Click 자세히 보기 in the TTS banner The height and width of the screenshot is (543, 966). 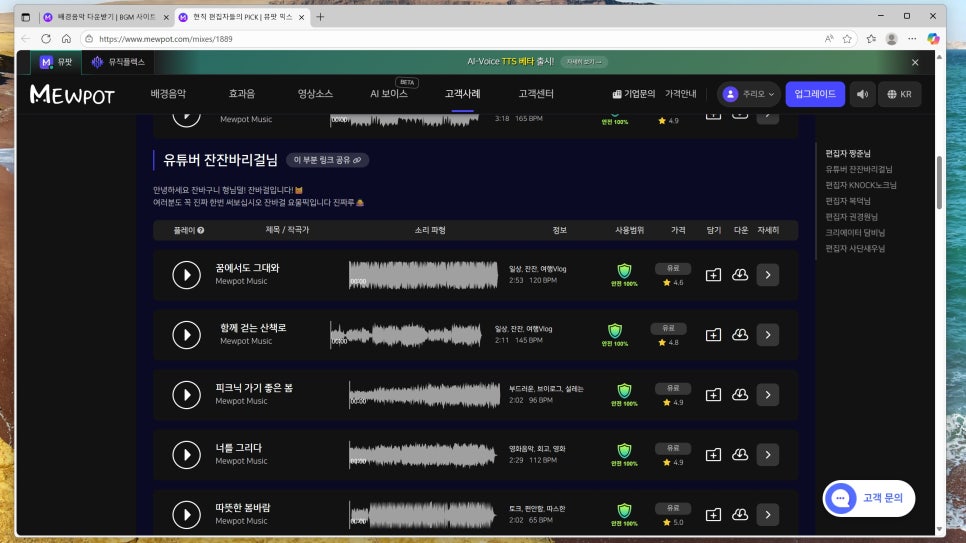(x=583, y=62)
